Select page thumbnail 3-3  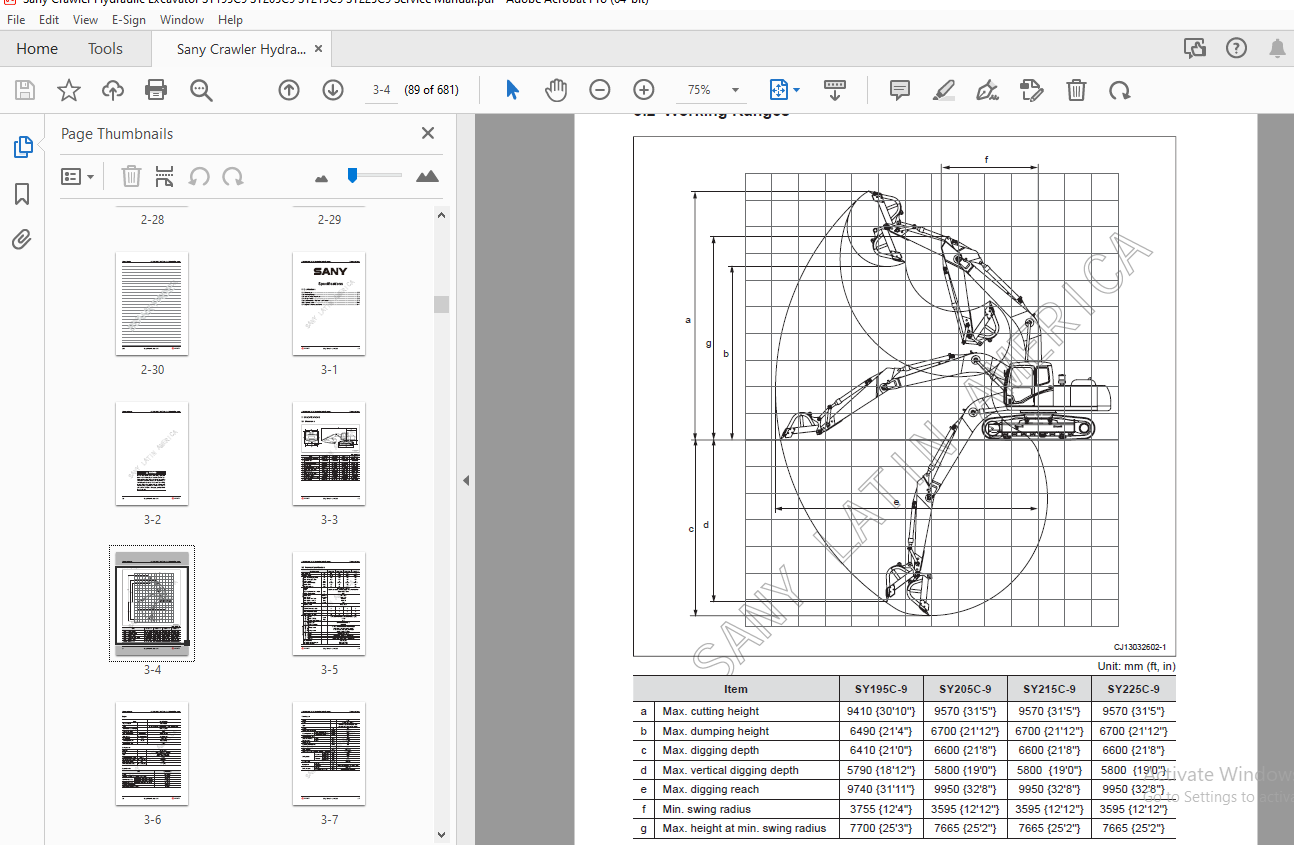coord(329,454)
